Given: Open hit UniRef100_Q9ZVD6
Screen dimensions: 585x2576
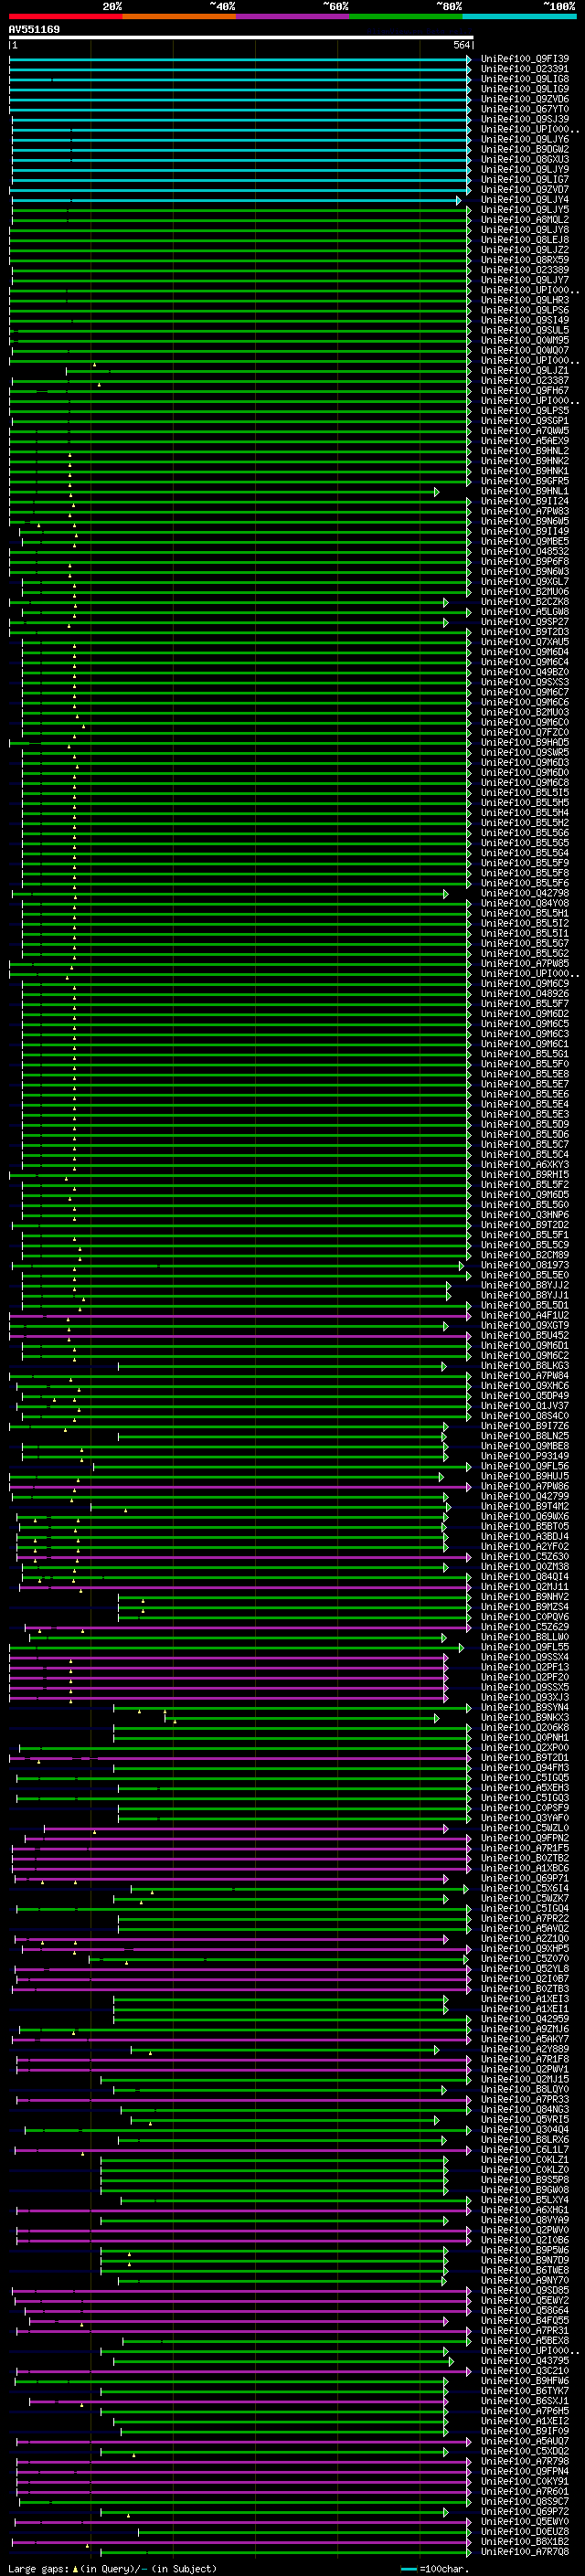Looking at the screenshot, I should click(x=525, y=99).
